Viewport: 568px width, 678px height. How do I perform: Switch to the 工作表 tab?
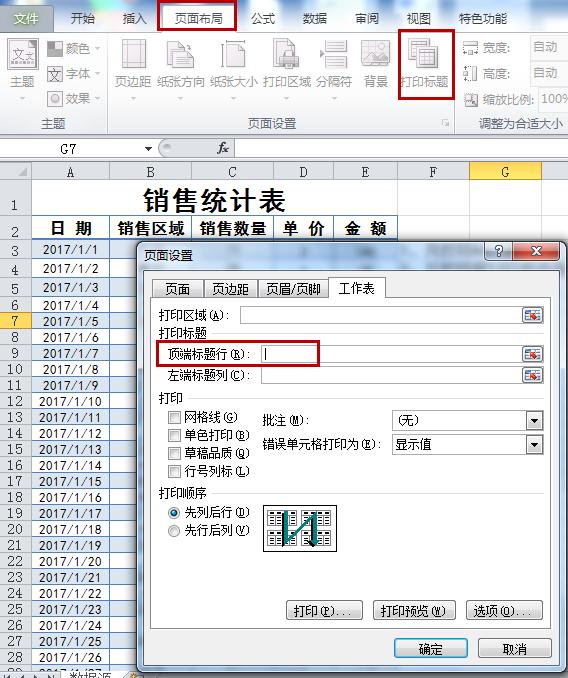click(357, 288)
